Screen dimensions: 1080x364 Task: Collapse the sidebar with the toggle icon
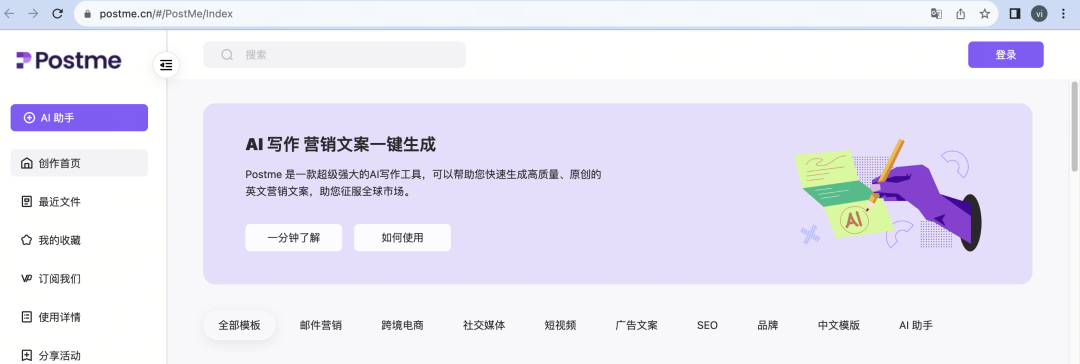[166, 65]
